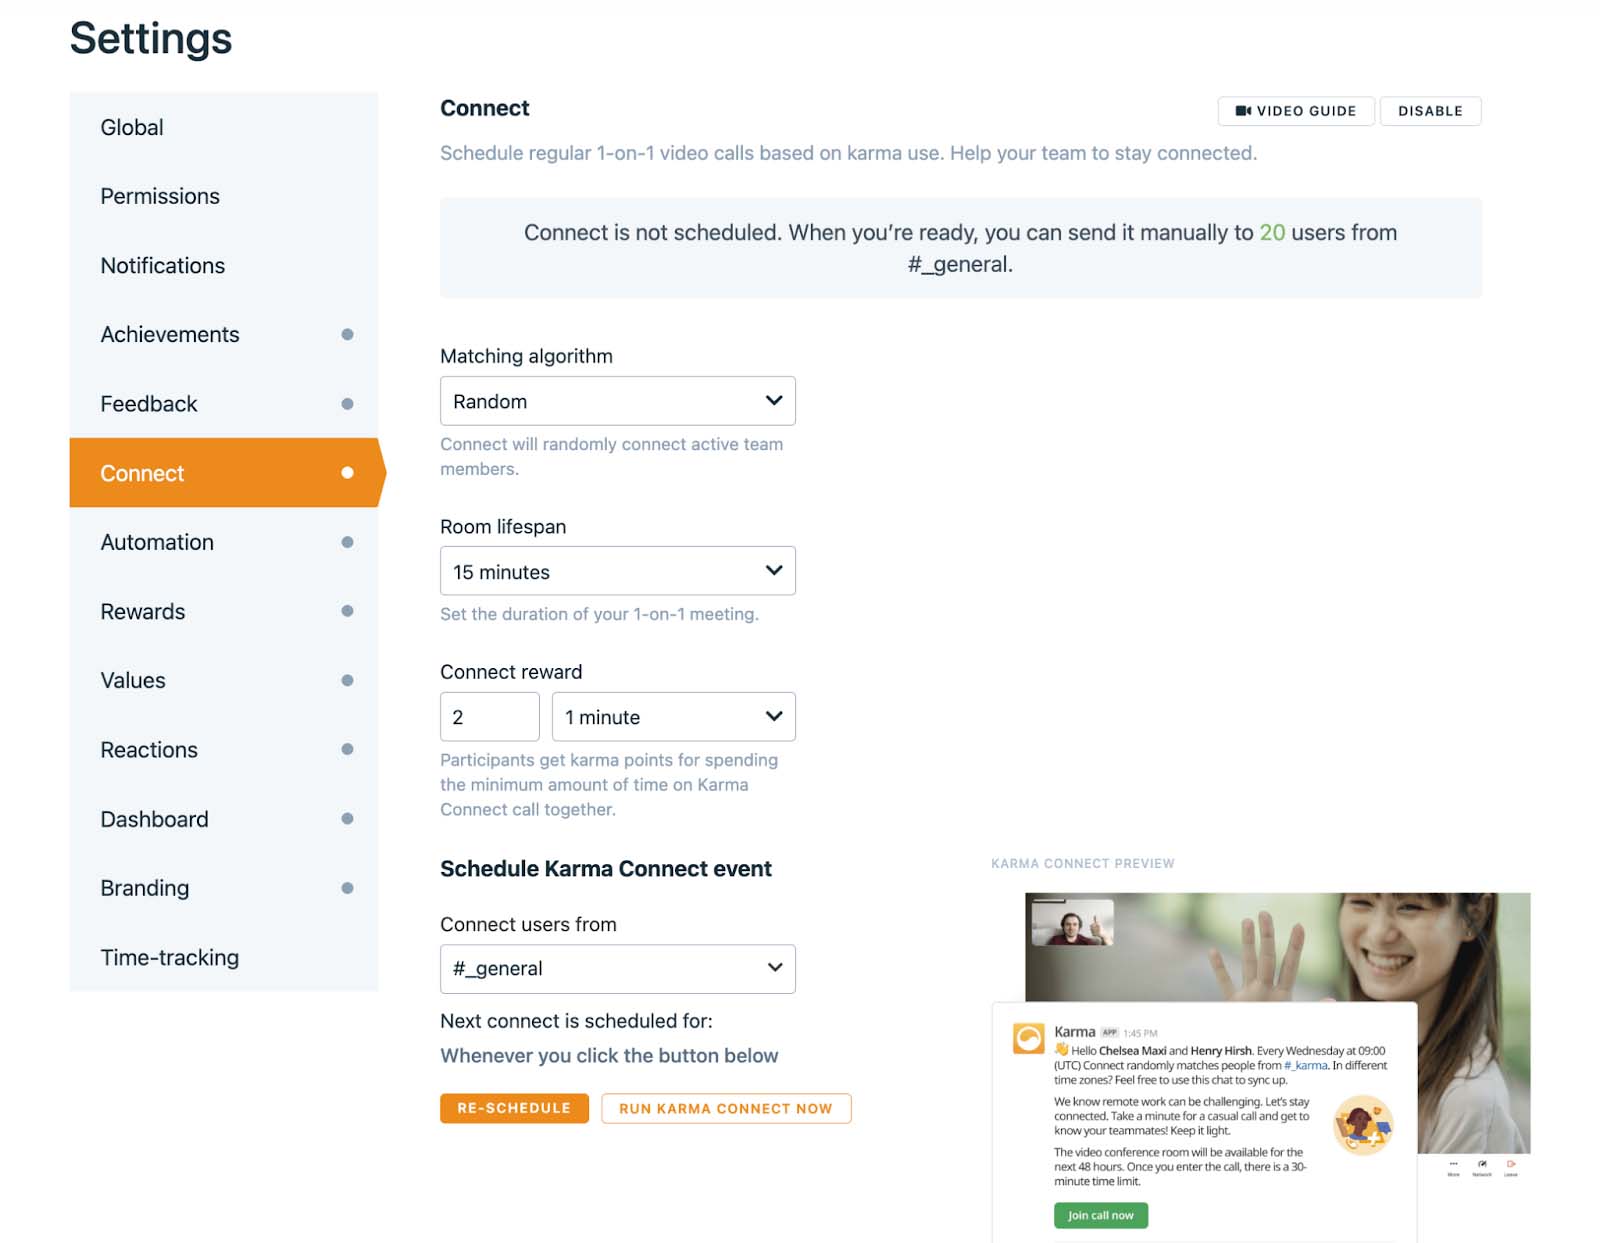Open the Matching algorithm dropdown
This screenshot has width=1600, height=1243.
point(617,400)
